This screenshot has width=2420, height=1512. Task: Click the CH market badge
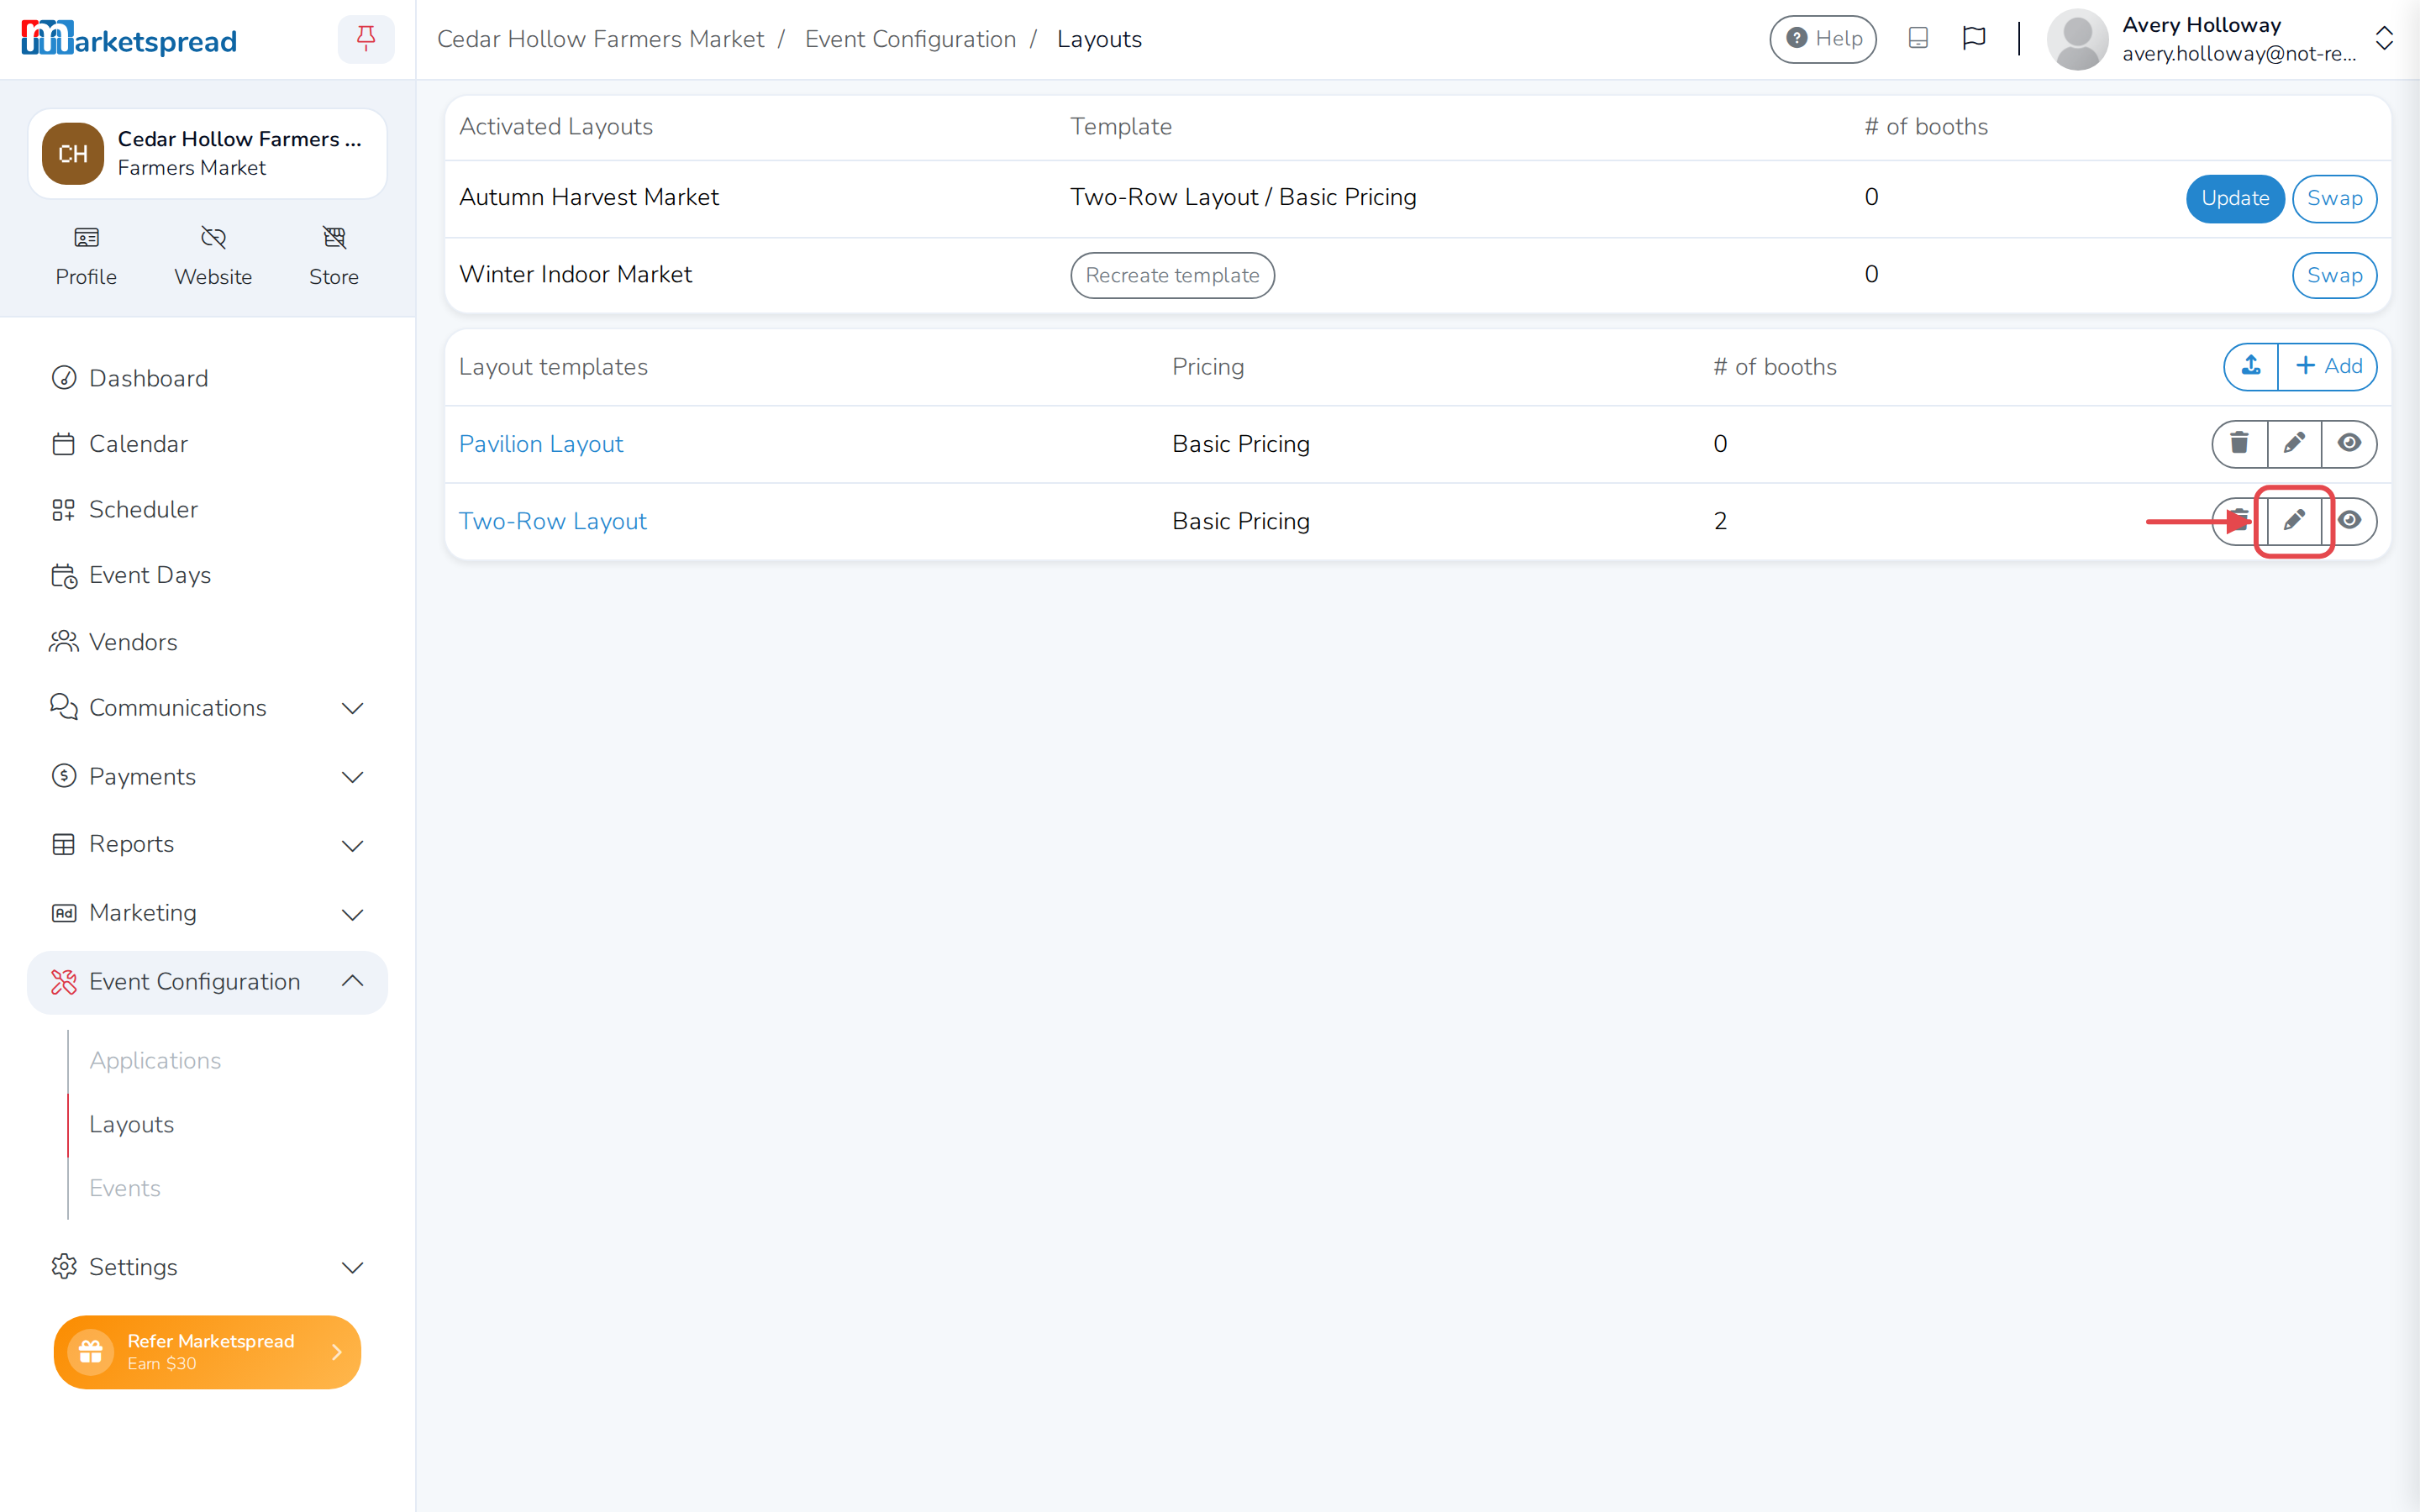pos(72,154)
